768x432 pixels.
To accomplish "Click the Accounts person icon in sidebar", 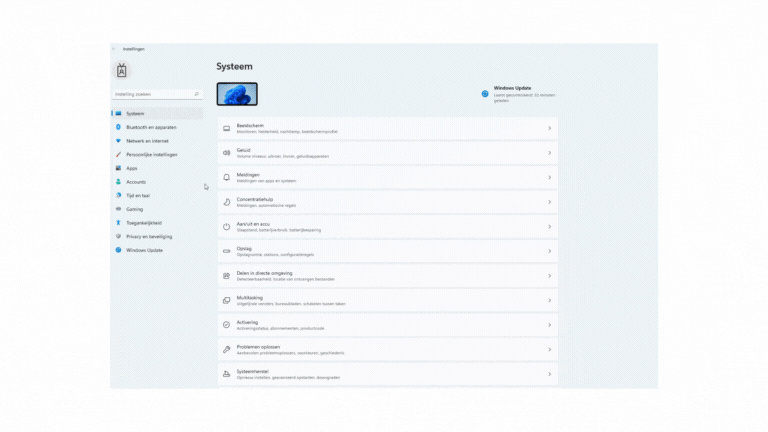I will 118,182.
